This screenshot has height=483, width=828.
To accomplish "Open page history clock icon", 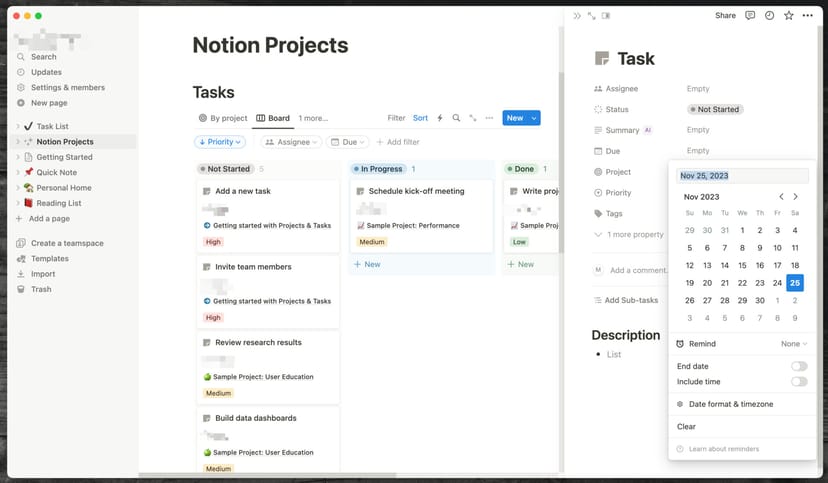I will coord(769,16).
